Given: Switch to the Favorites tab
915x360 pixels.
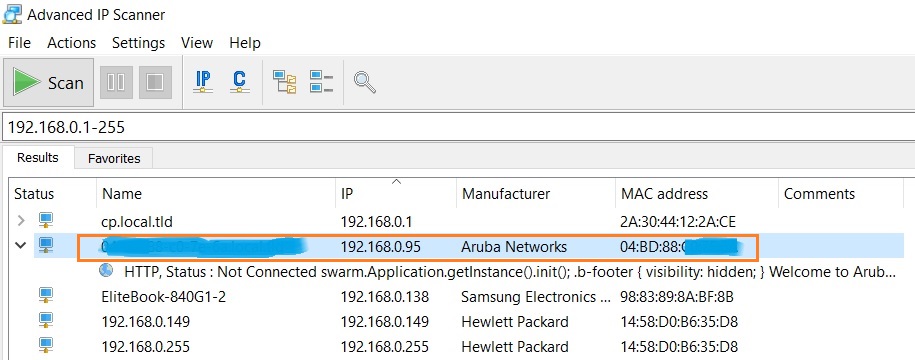Looking at the screenshot, I should [x=114, y=159].
